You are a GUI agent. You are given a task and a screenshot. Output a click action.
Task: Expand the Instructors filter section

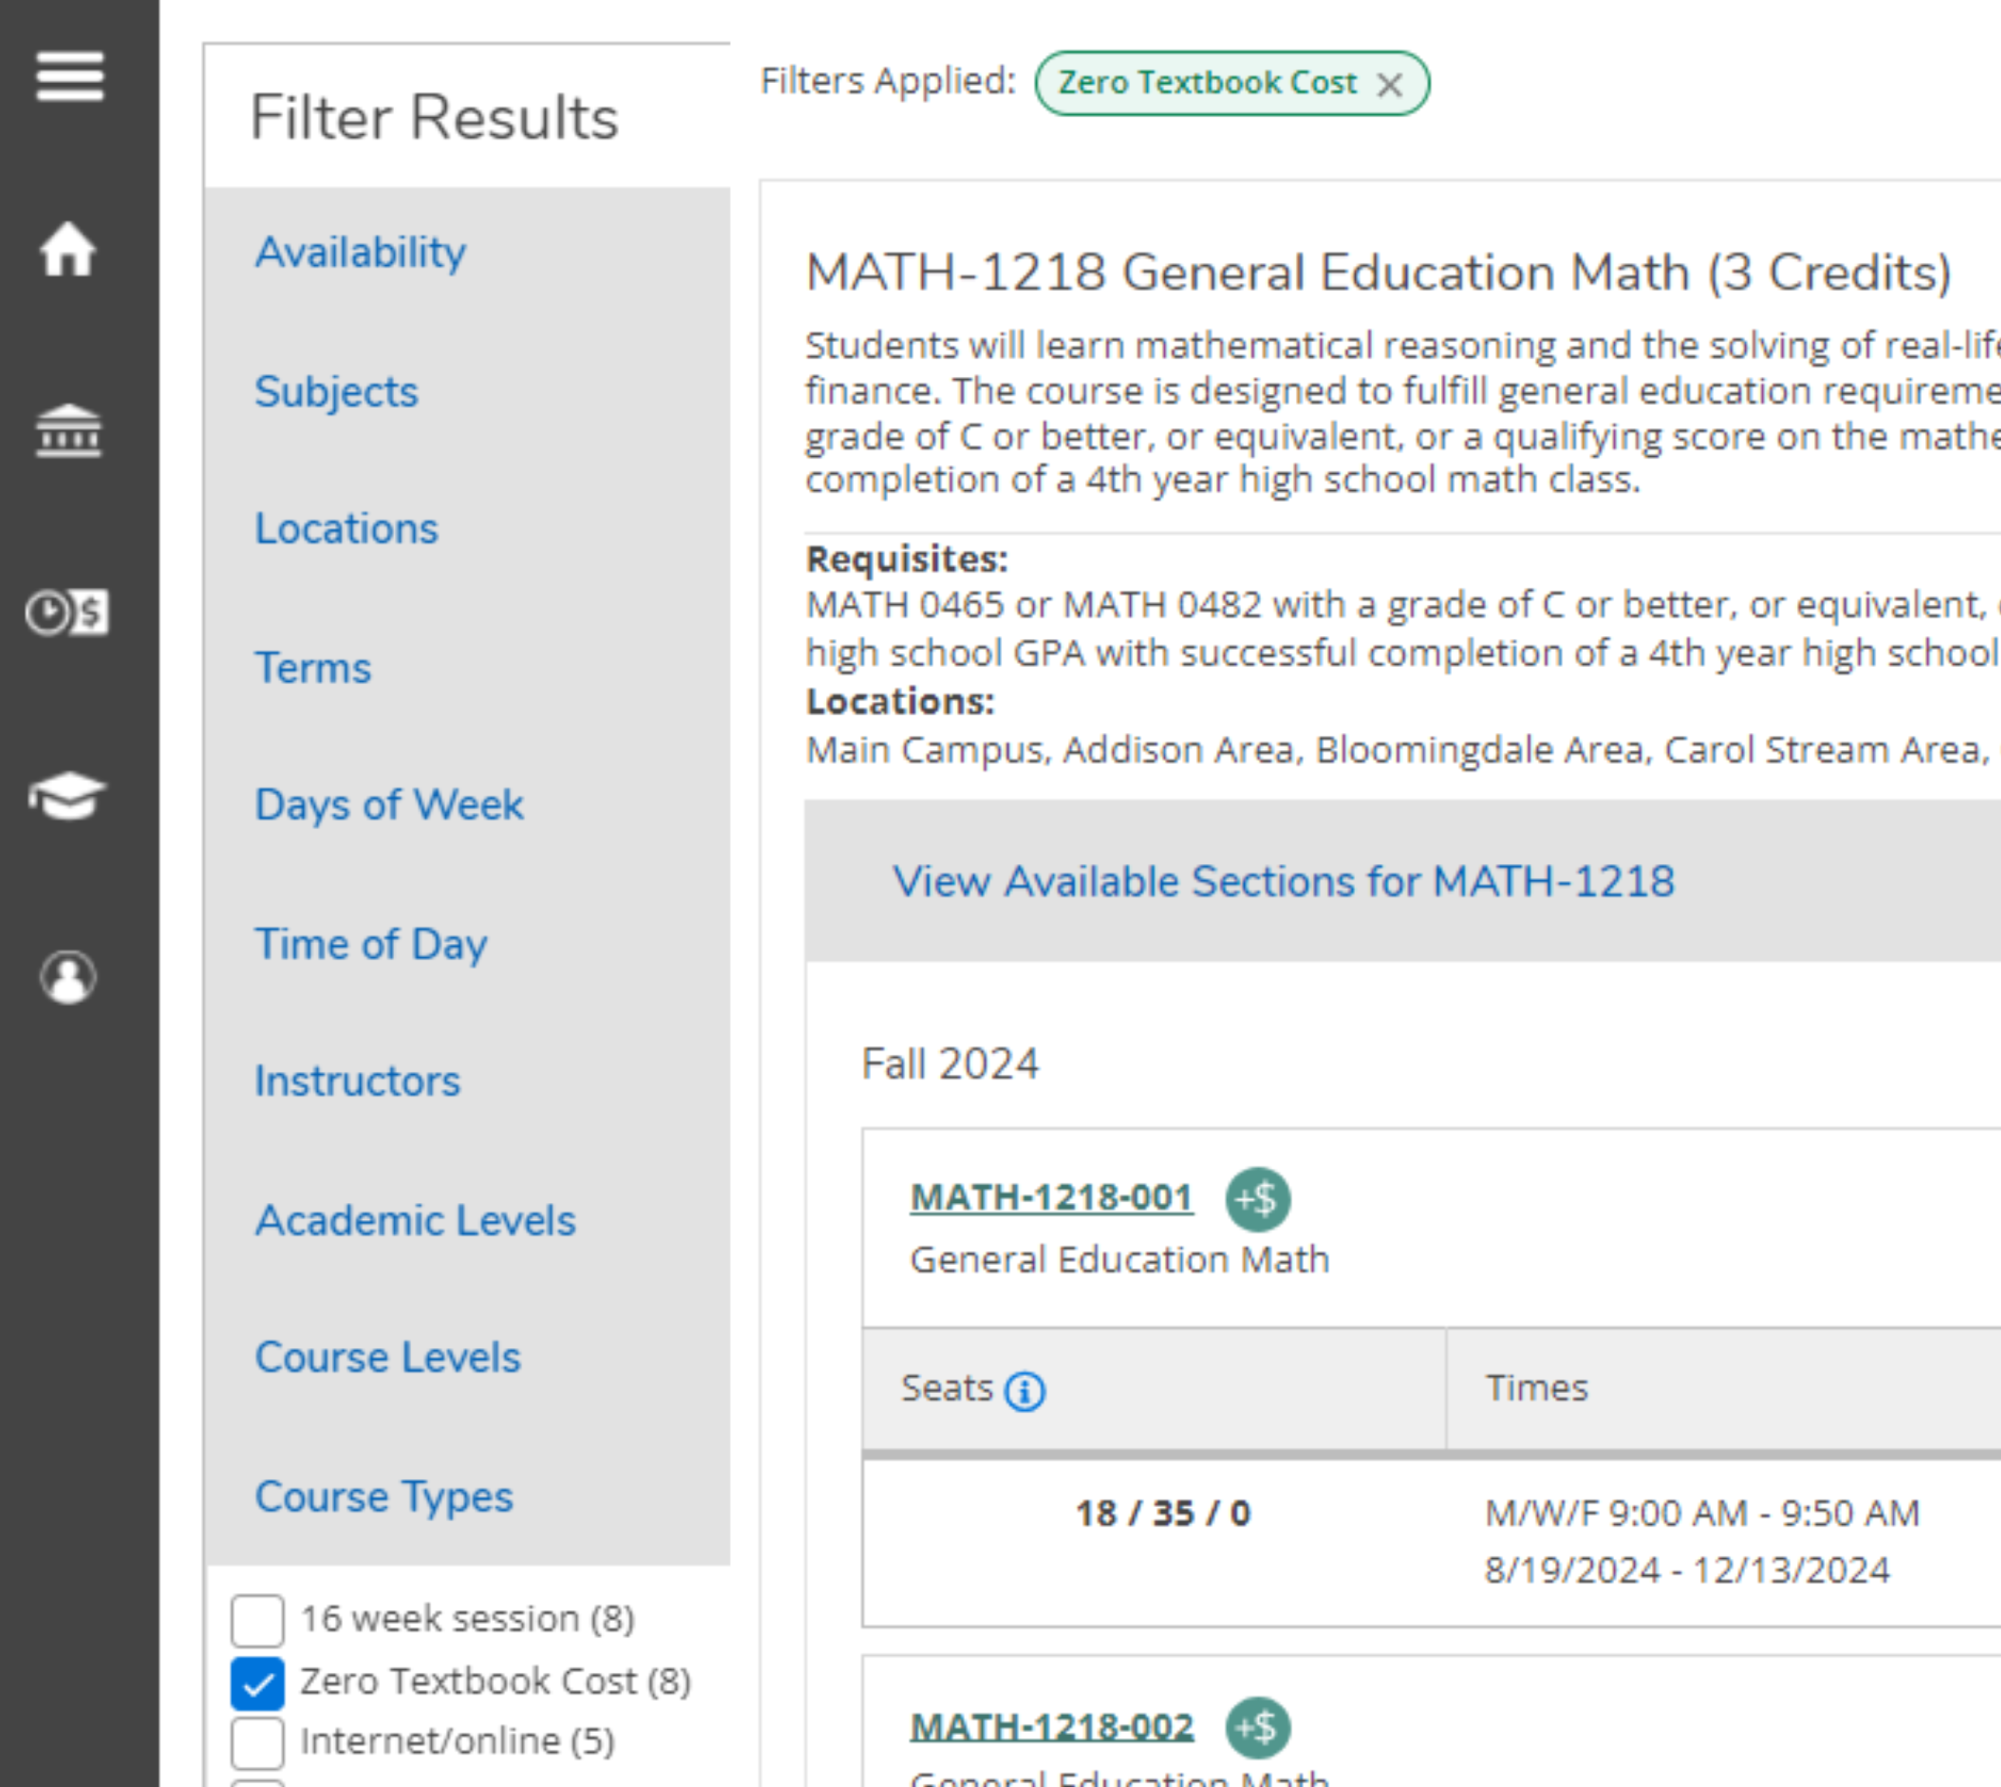coord(357,1082)
